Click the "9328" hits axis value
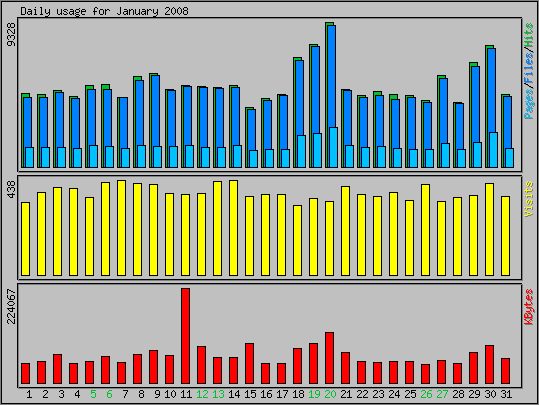Viewport: 539px width, 405px height. pos(12,34)
